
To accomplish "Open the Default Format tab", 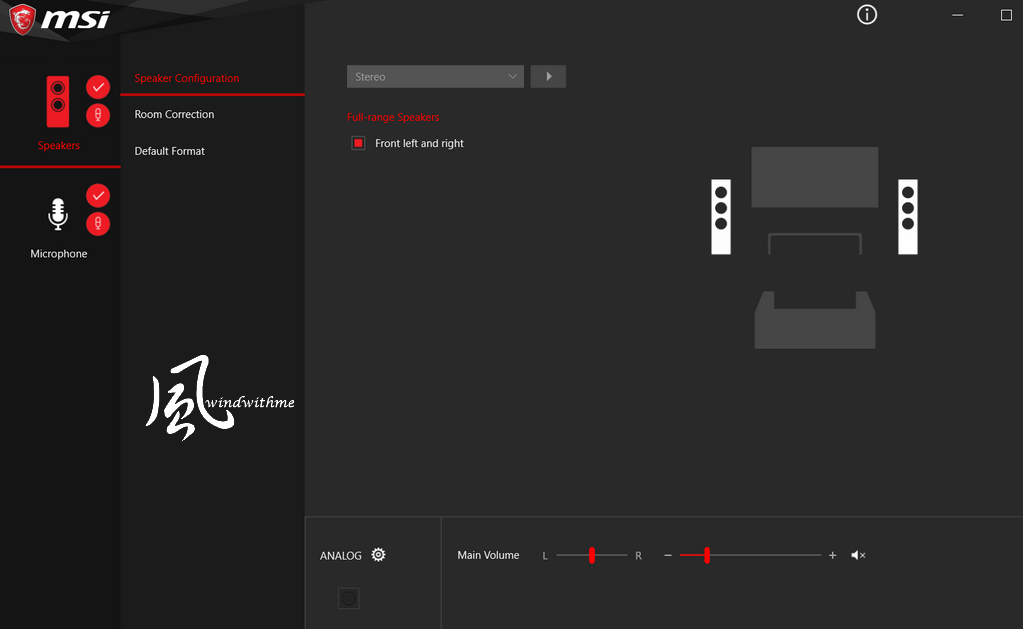I will point(170,151).
